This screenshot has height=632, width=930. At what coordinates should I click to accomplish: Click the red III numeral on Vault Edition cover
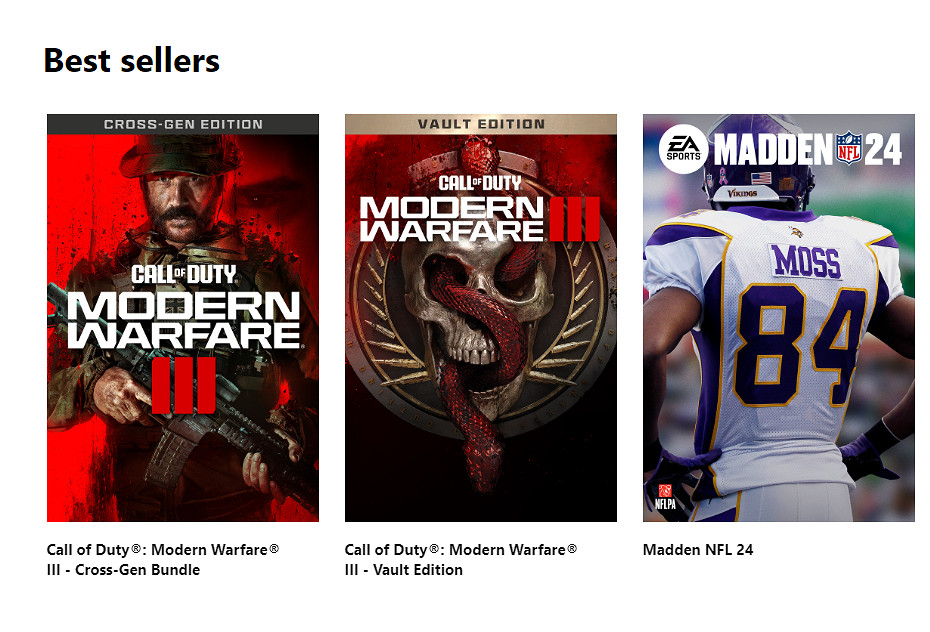click(x=575, y=219)
